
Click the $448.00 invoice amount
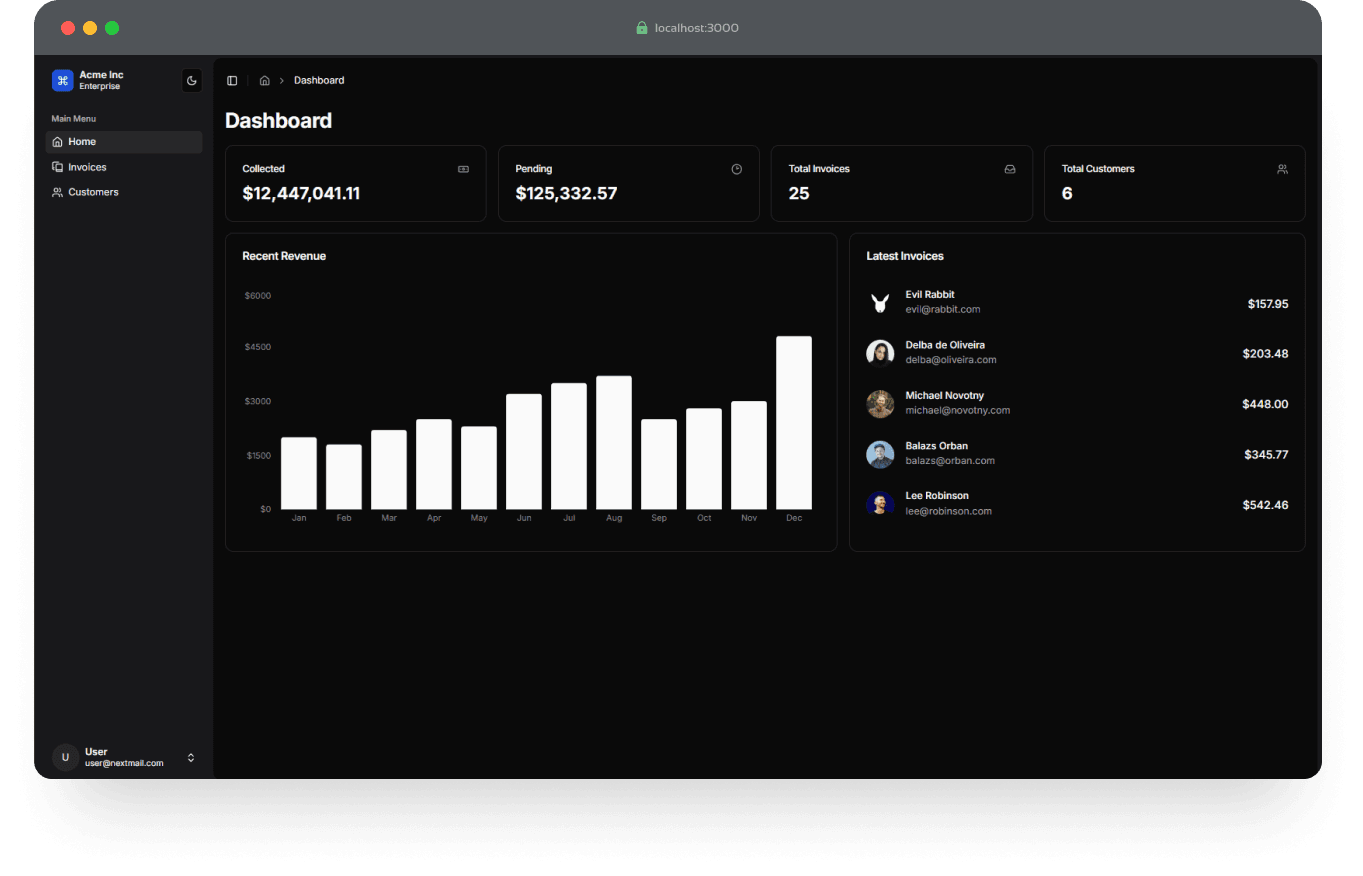pos(1265,405)
